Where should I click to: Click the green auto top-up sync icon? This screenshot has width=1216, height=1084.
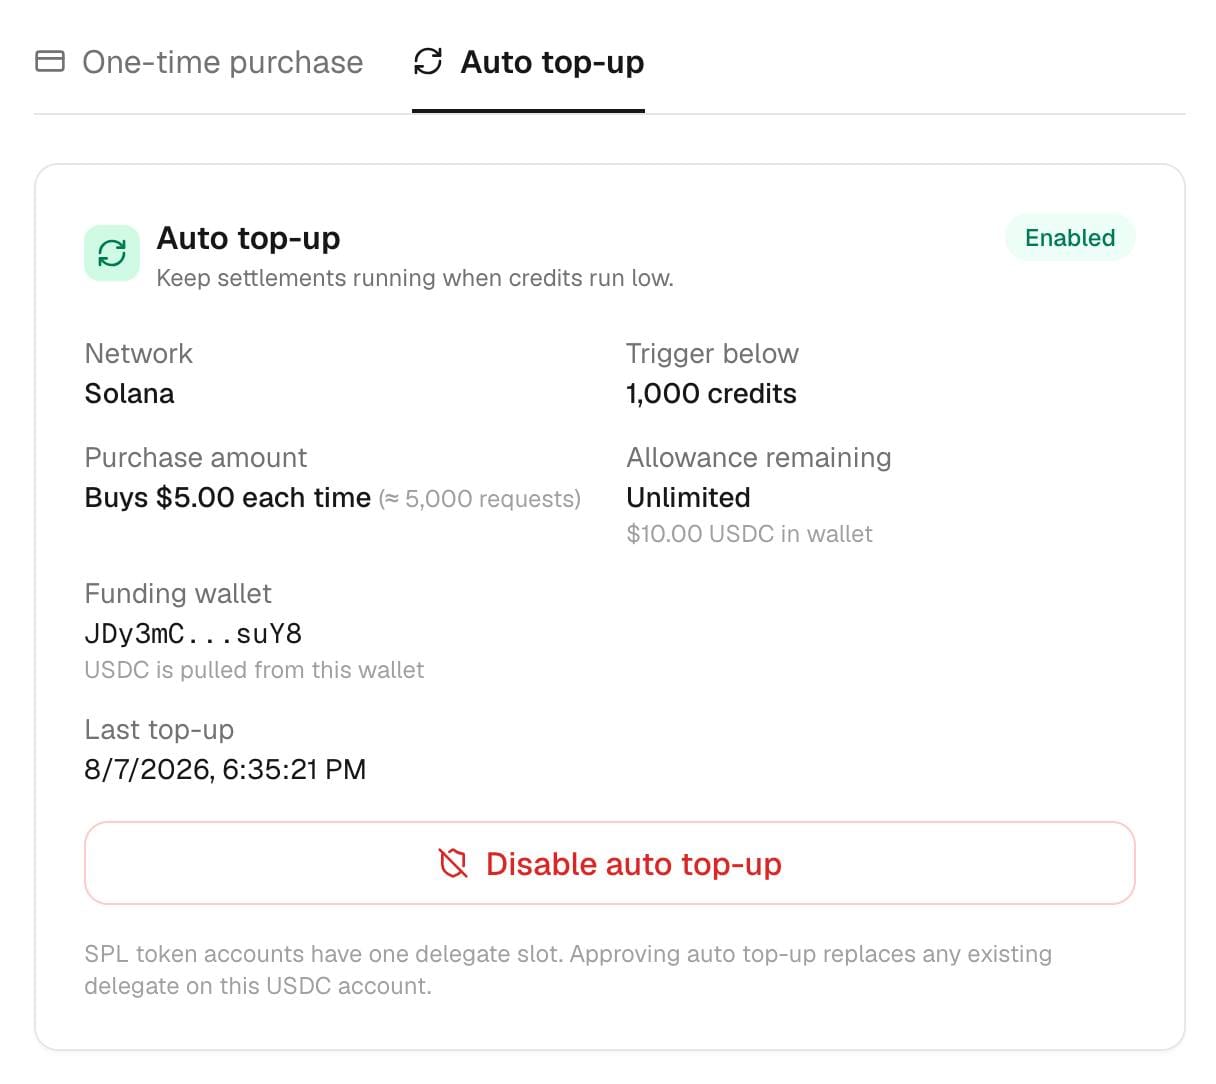coord(112,253)
